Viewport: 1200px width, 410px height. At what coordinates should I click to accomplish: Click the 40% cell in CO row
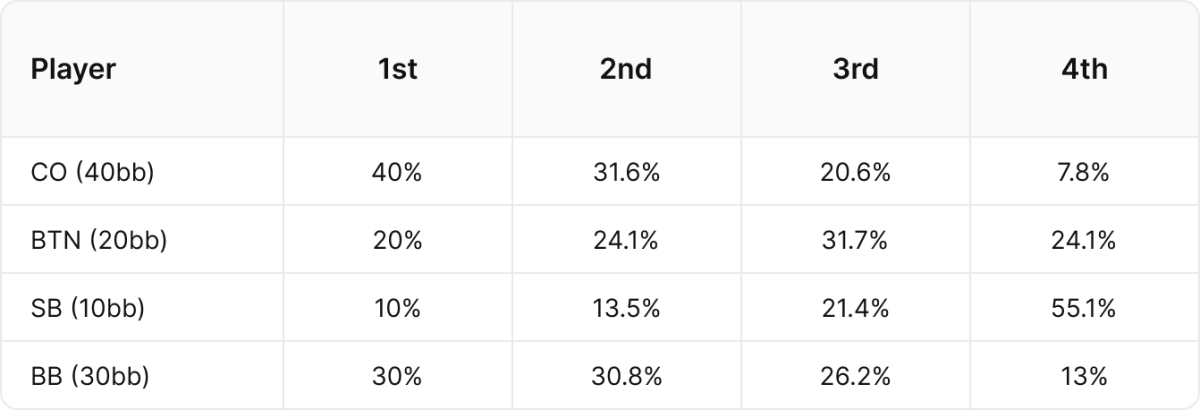398,172
